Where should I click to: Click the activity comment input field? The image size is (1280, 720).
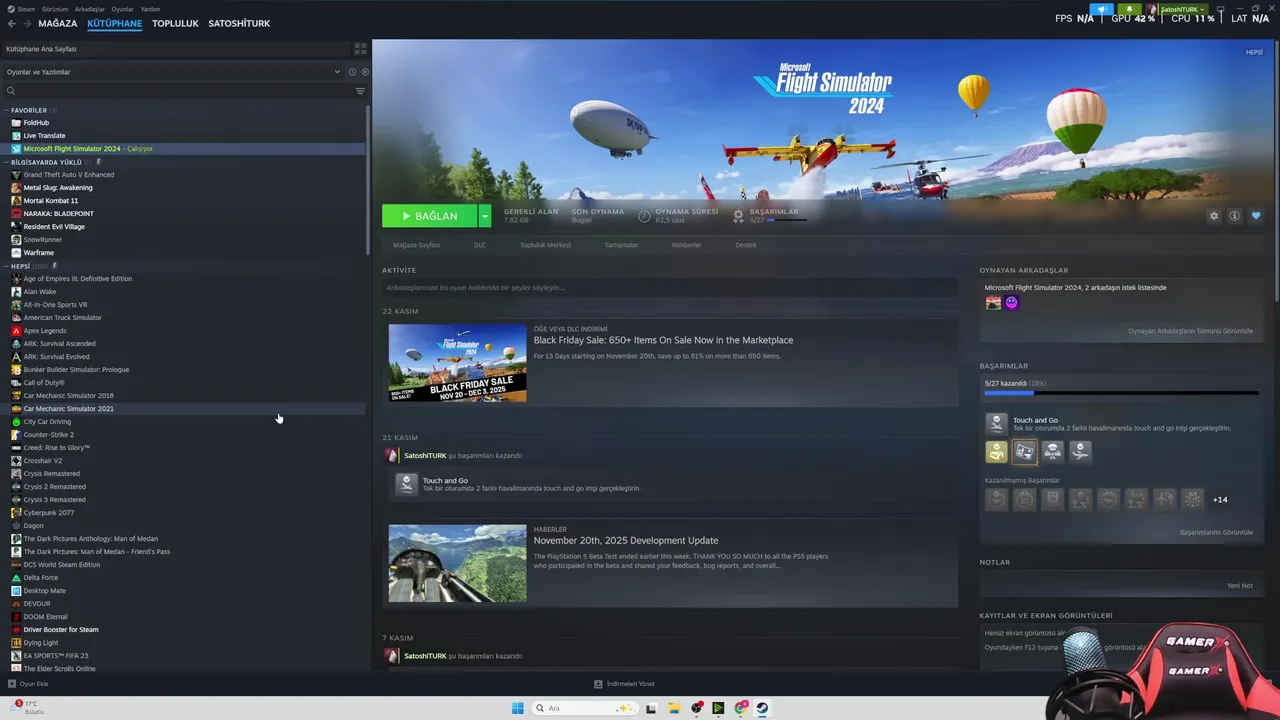click(x=668, y=288)
